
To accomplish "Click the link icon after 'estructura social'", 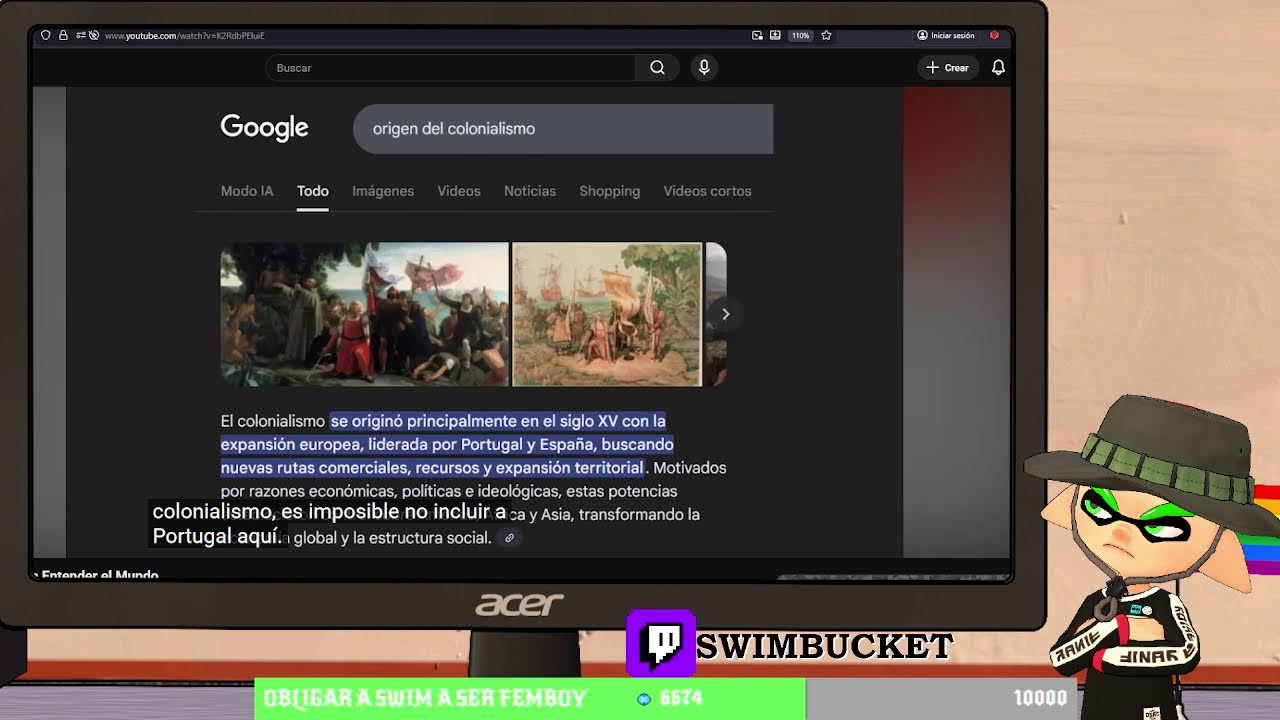I will [x=509, y=538].
